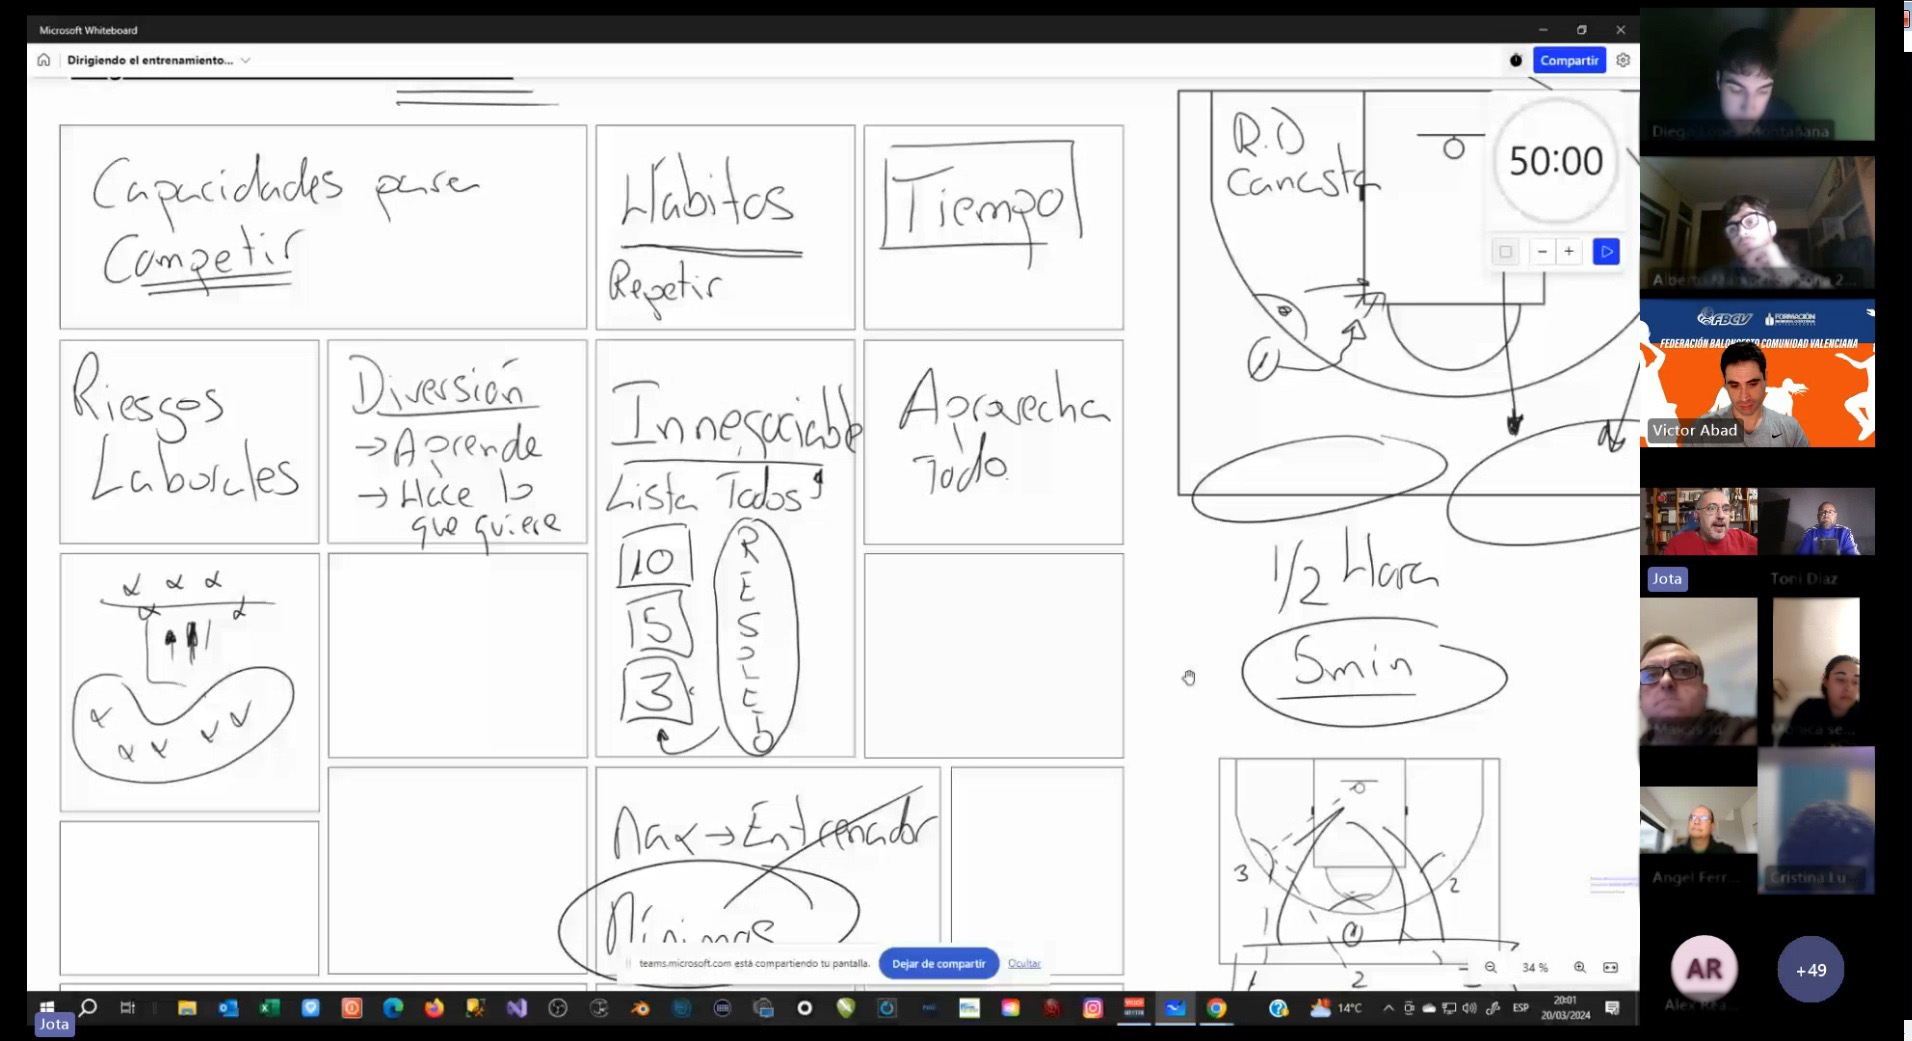1912x1041 pixels.
Task: Open volume control in system tray
Action: point(1469,1008)
